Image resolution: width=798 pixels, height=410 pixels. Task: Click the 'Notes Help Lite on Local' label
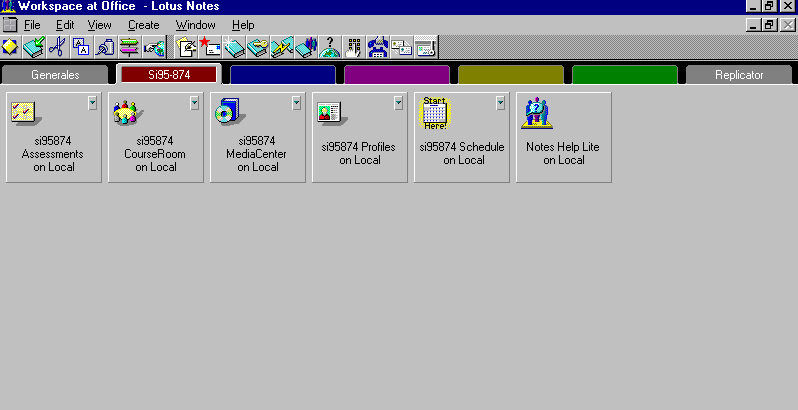pyautogui.click(x=563, y=153)
